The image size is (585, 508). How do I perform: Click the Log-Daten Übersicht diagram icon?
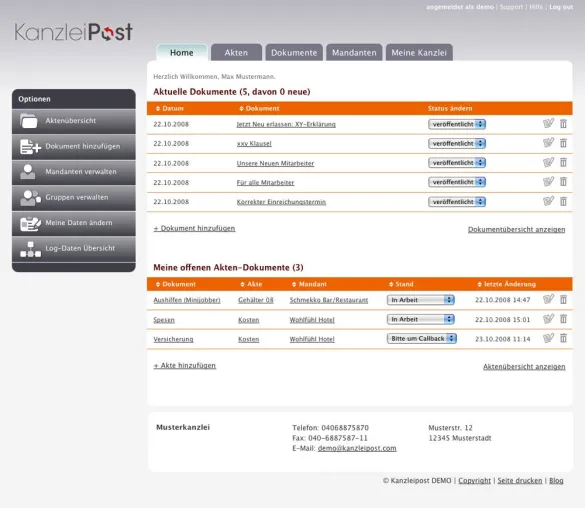point(30,249)
